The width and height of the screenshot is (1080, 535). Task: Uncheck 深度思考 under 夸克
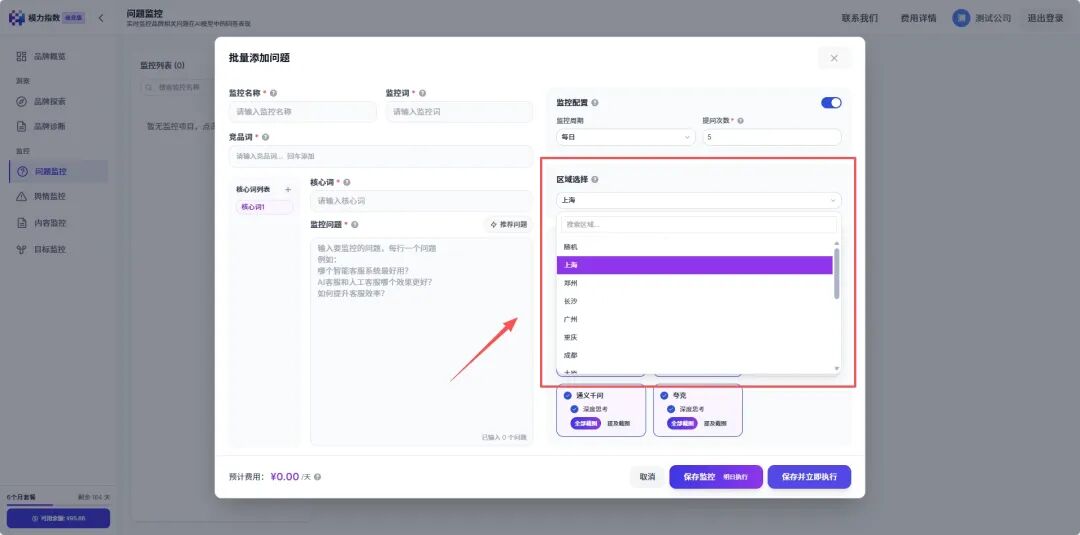tap(672, 409)
